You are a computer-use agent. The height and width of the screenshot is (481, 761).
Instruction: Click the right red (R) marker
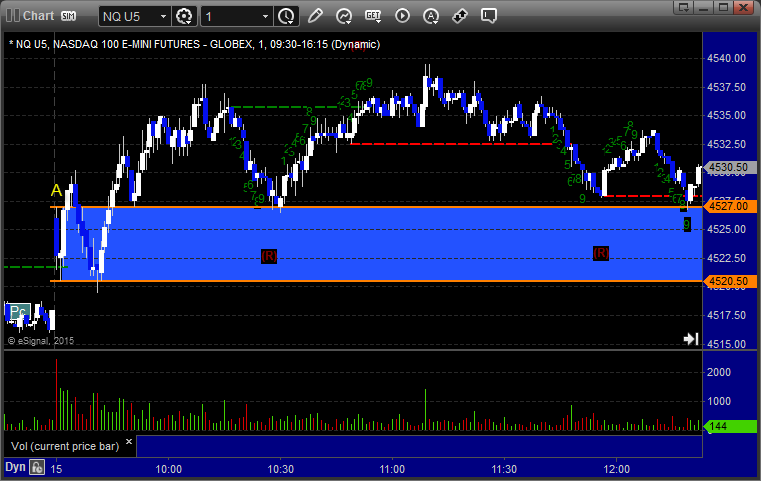601,253
